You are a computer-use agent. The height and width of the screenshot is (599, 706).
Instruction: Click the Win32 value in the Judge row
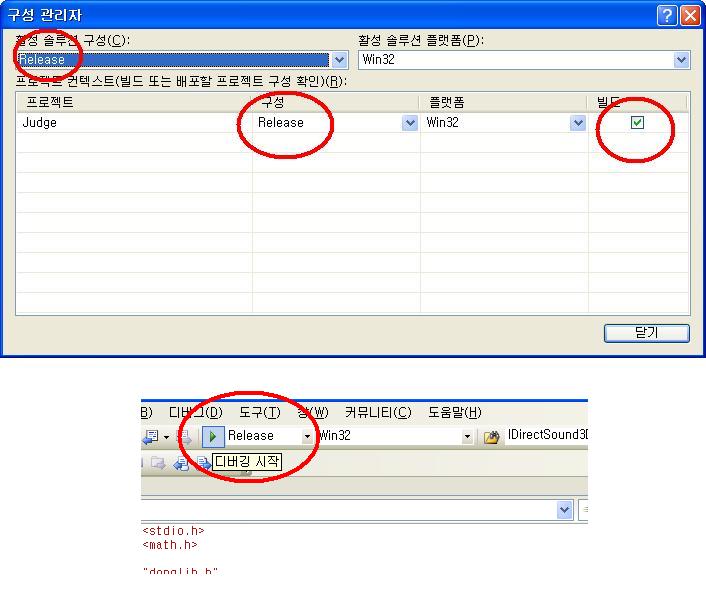point(442,123)
